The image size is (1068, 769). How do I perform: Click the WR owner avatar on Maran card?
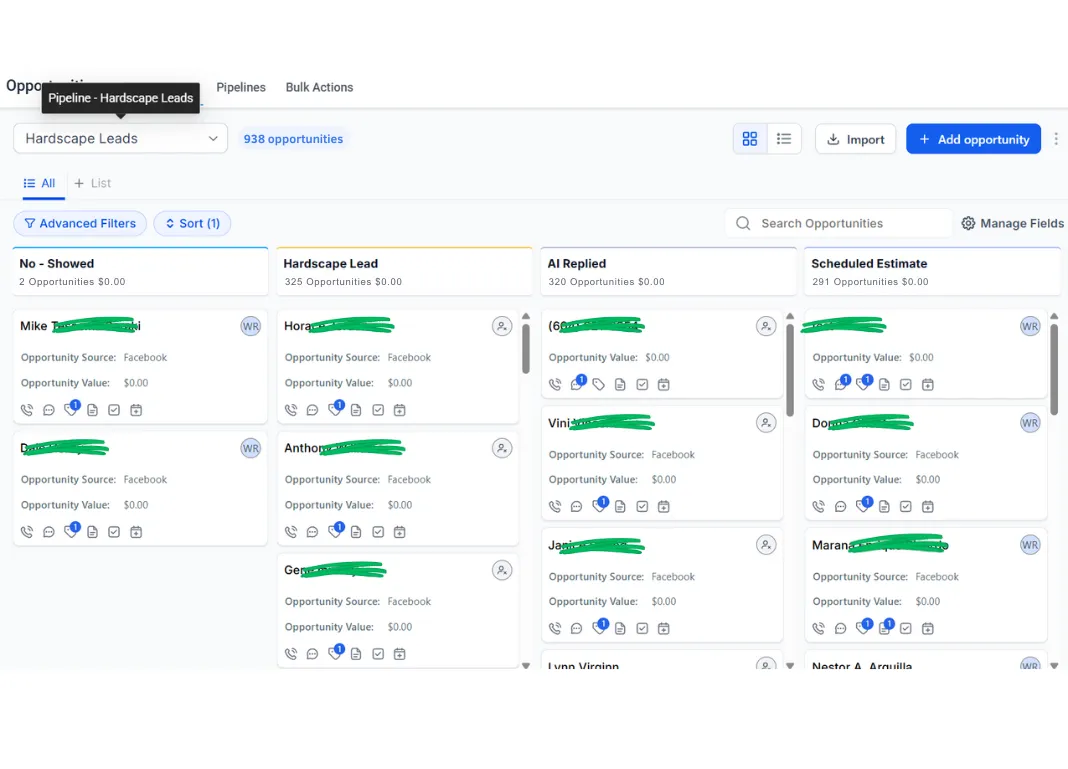click(x=1030, y=545)
